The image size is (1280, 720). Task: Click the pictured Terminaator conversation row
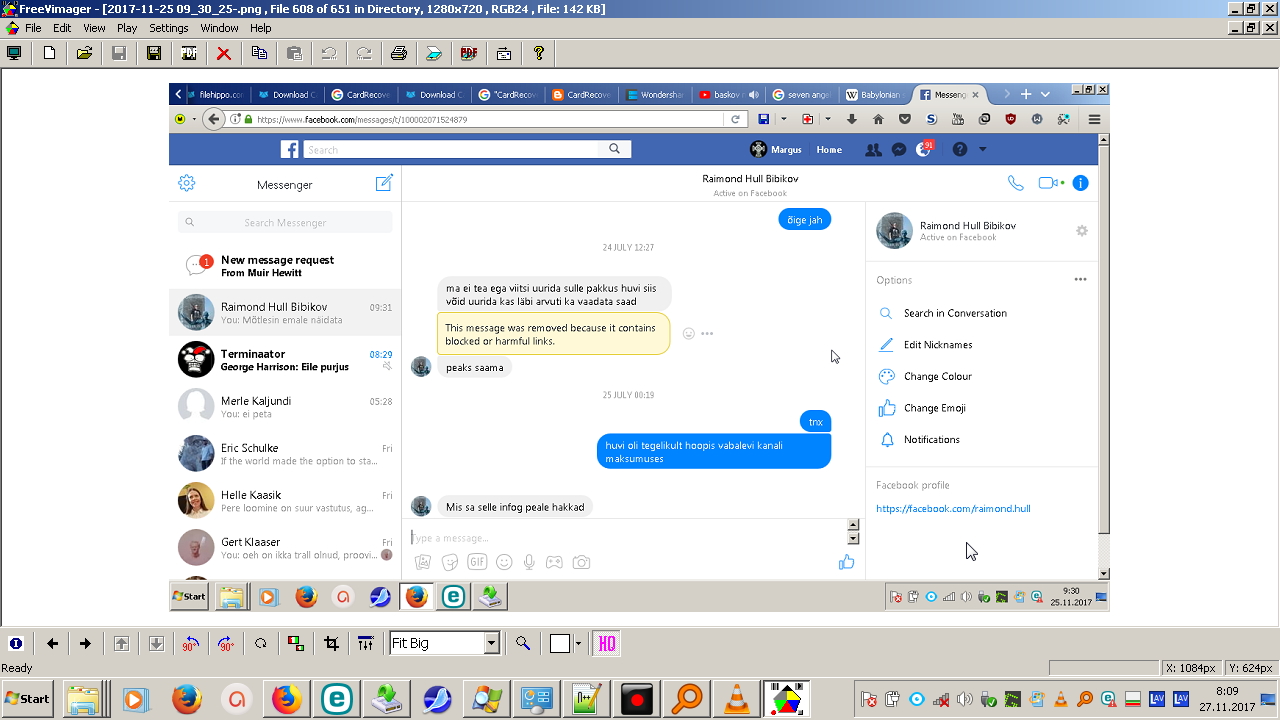[285, 359]
